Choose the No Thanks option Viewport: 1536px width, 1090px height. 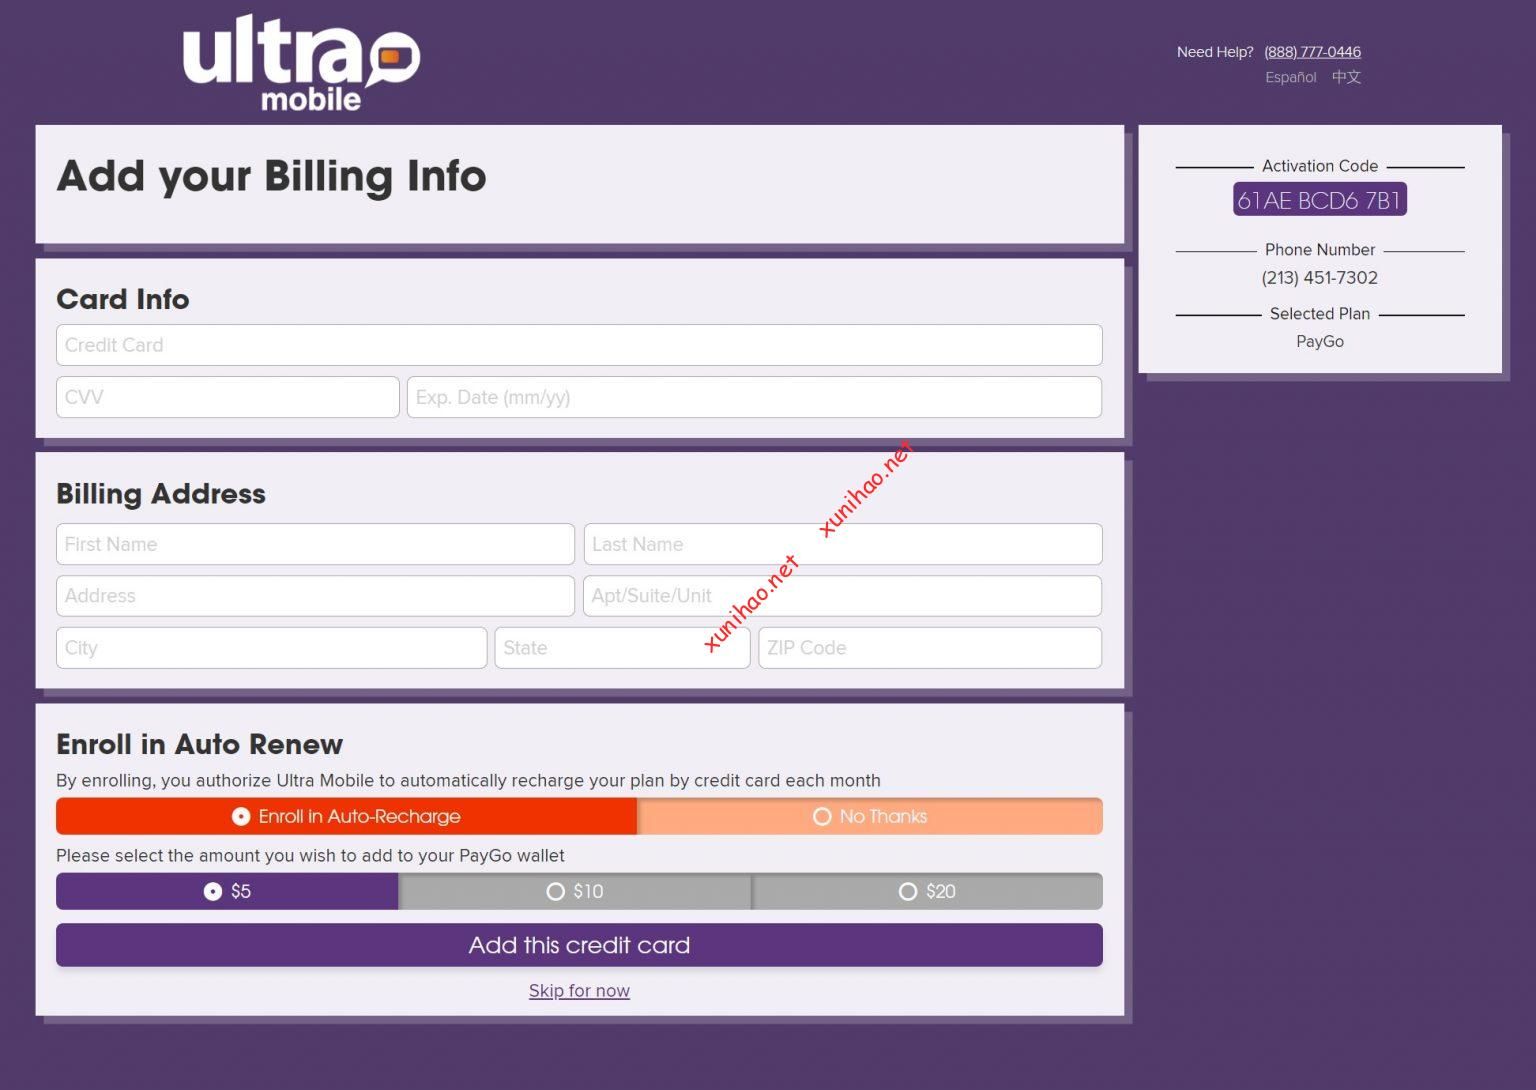tap(870, 816)
